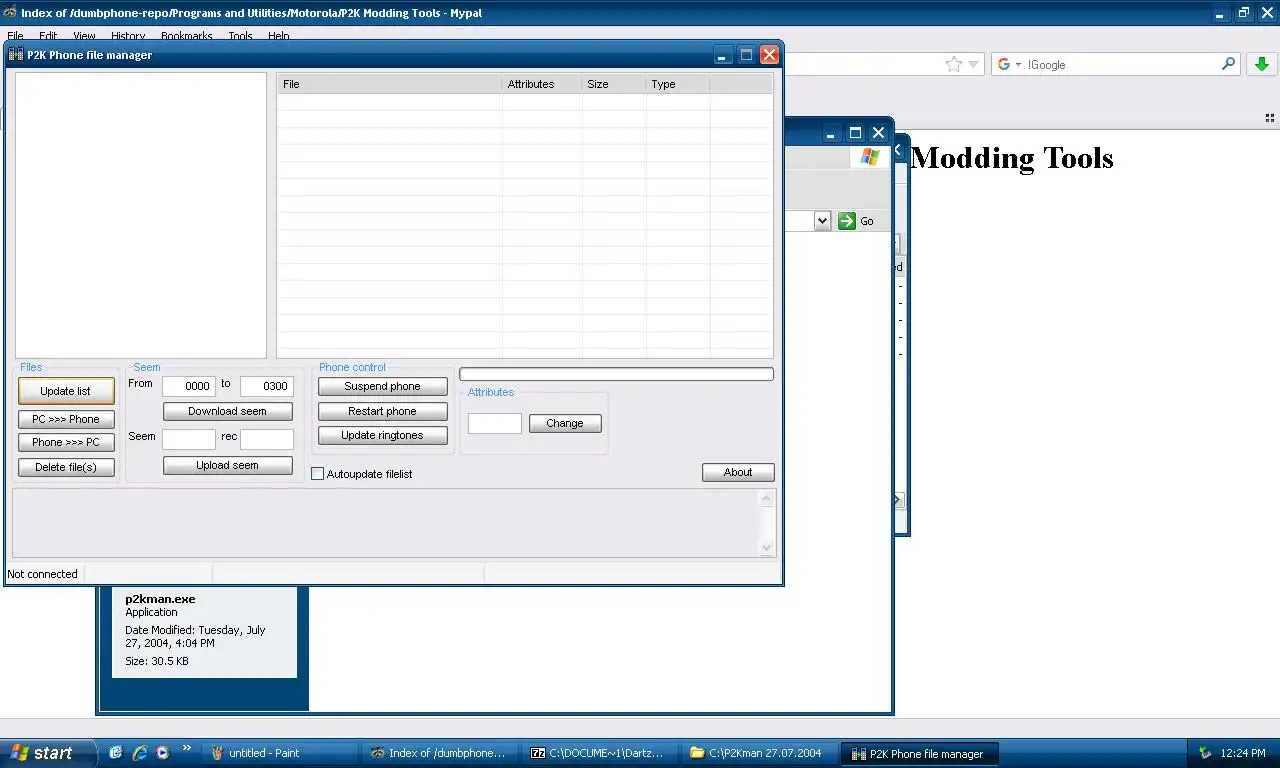Enable the Autoupdate filelist checkbox
The image size is (1280, 768).
click(x=318, y=474)
